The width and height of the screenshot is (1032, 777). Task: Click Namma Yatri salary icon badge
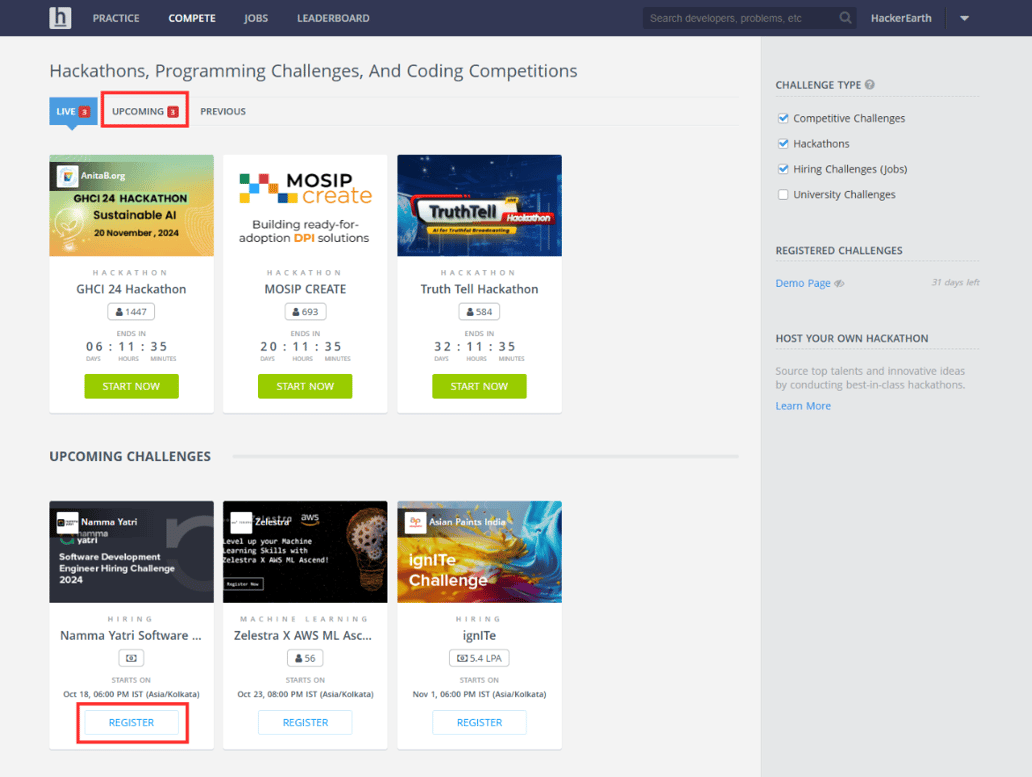(x=131, y=658)
